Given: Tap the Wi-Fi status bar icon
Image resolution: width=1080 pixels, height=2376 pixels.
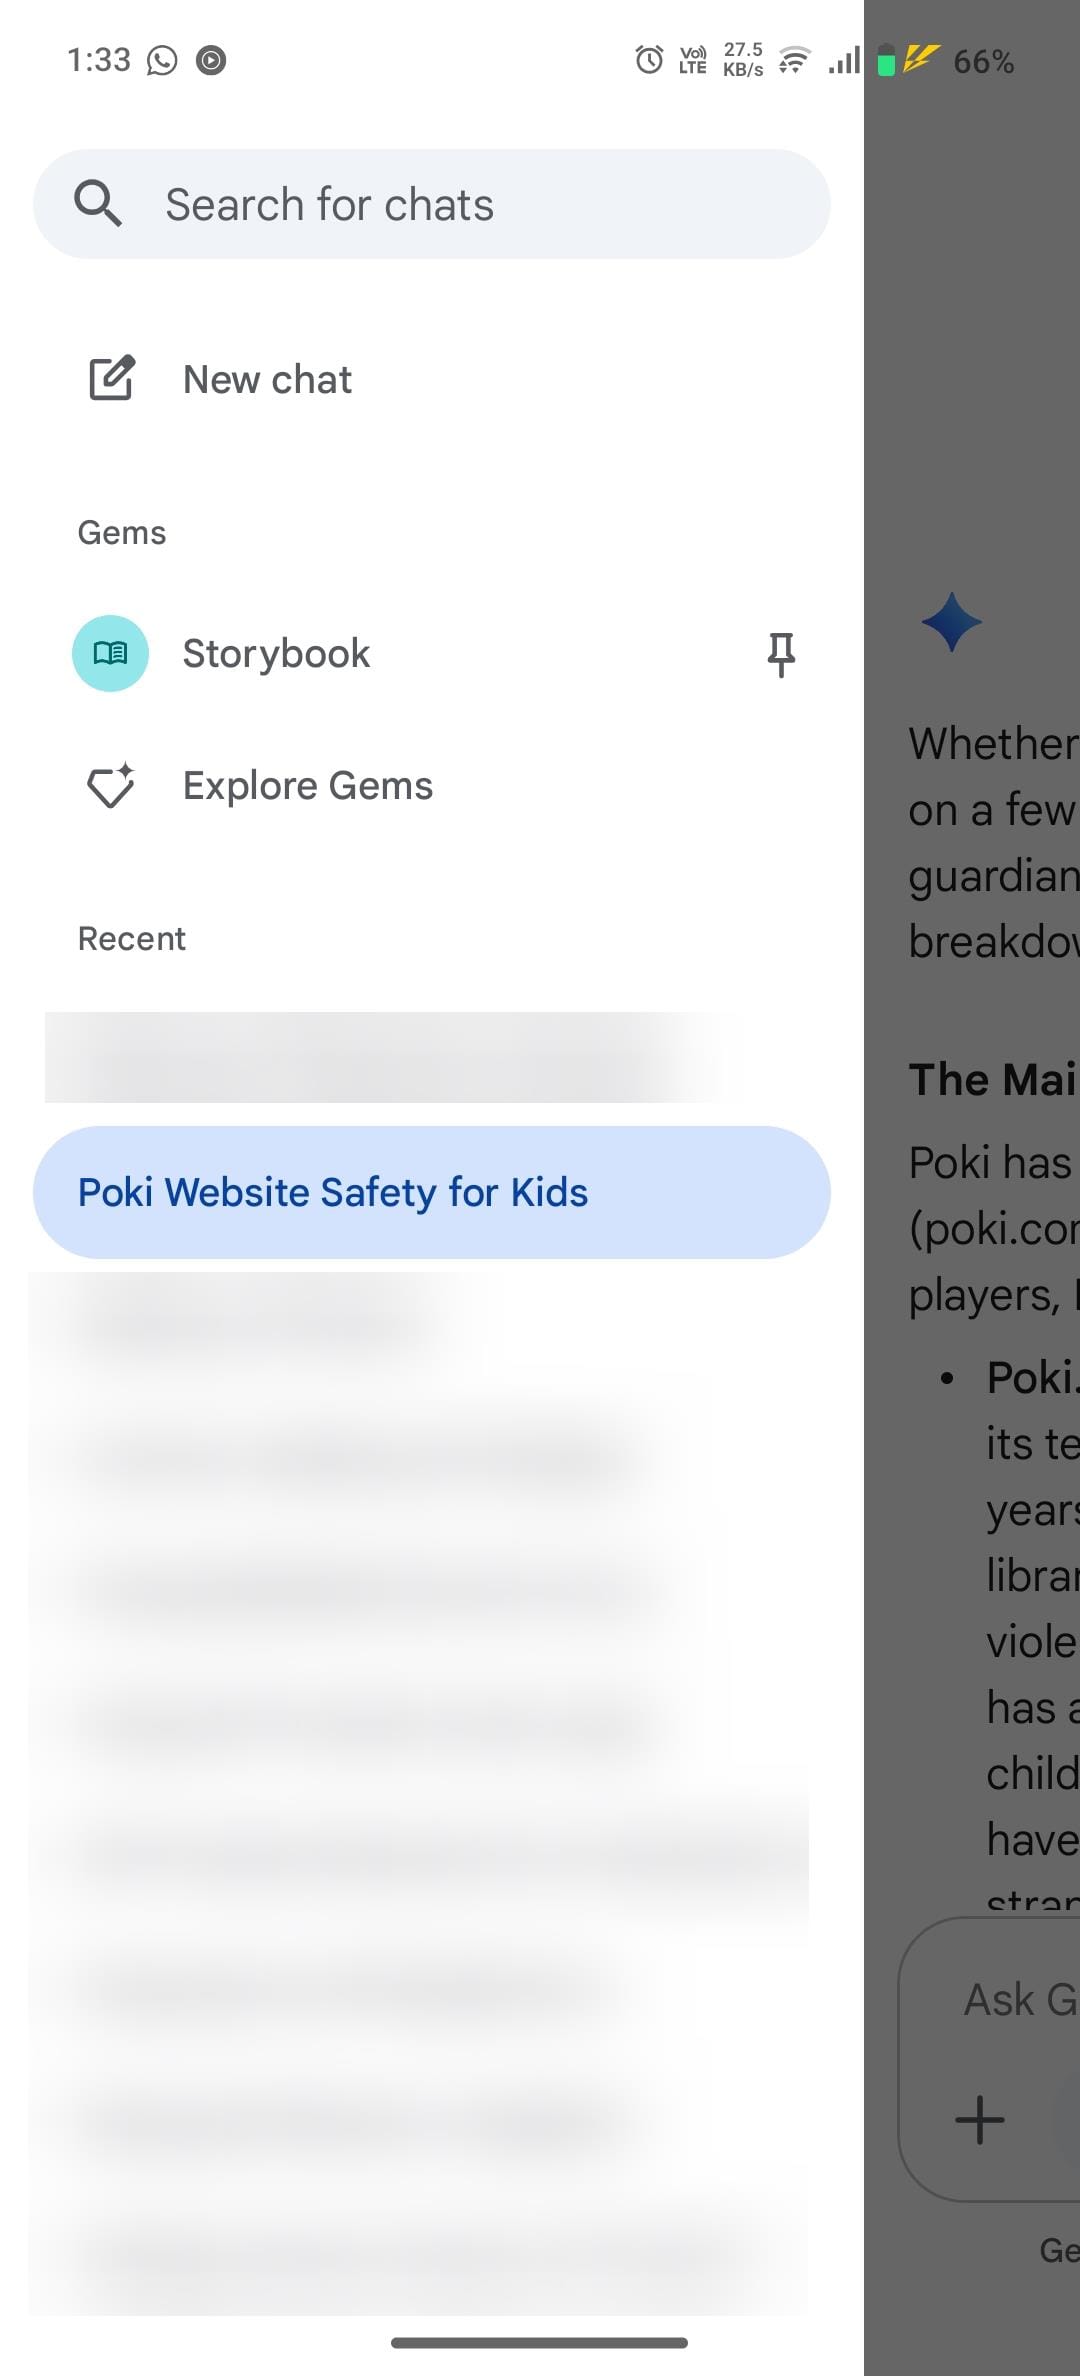Looking at the screenshot, I should coord(793,61).
